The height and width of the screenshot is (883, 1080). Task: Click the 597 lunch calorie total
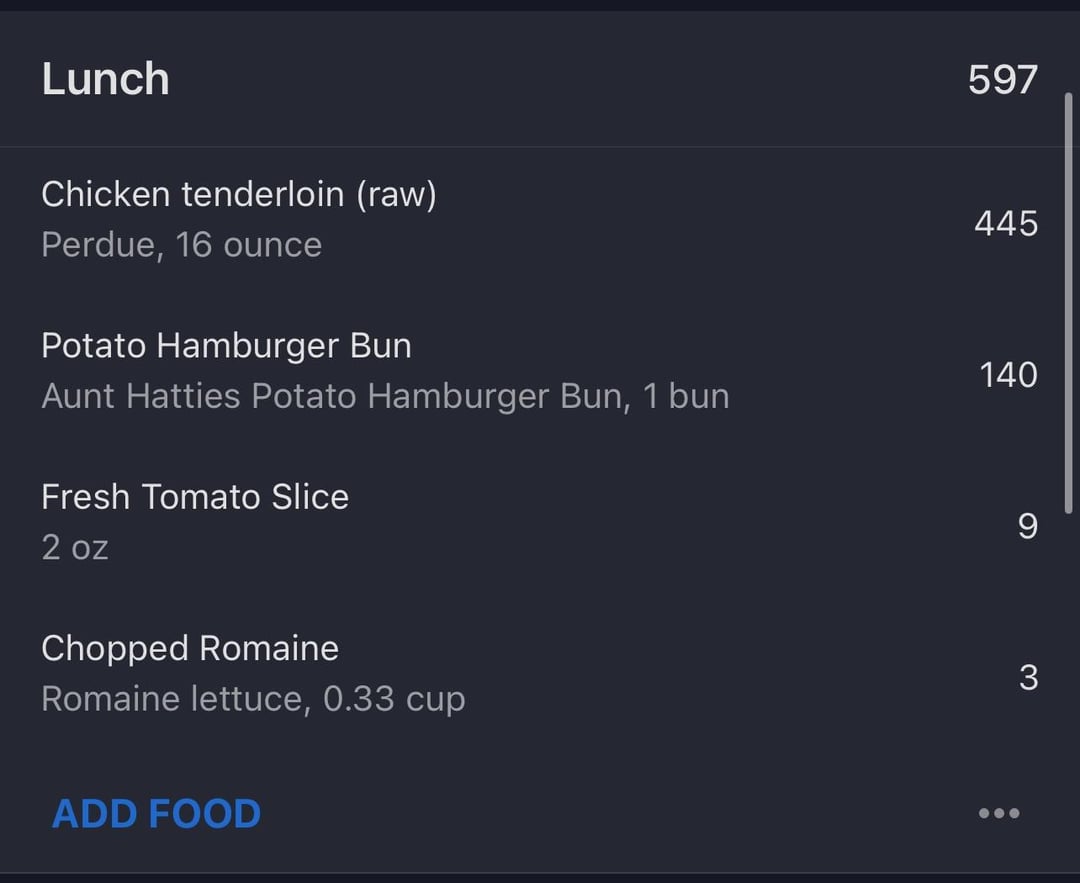click(1002, 80)
